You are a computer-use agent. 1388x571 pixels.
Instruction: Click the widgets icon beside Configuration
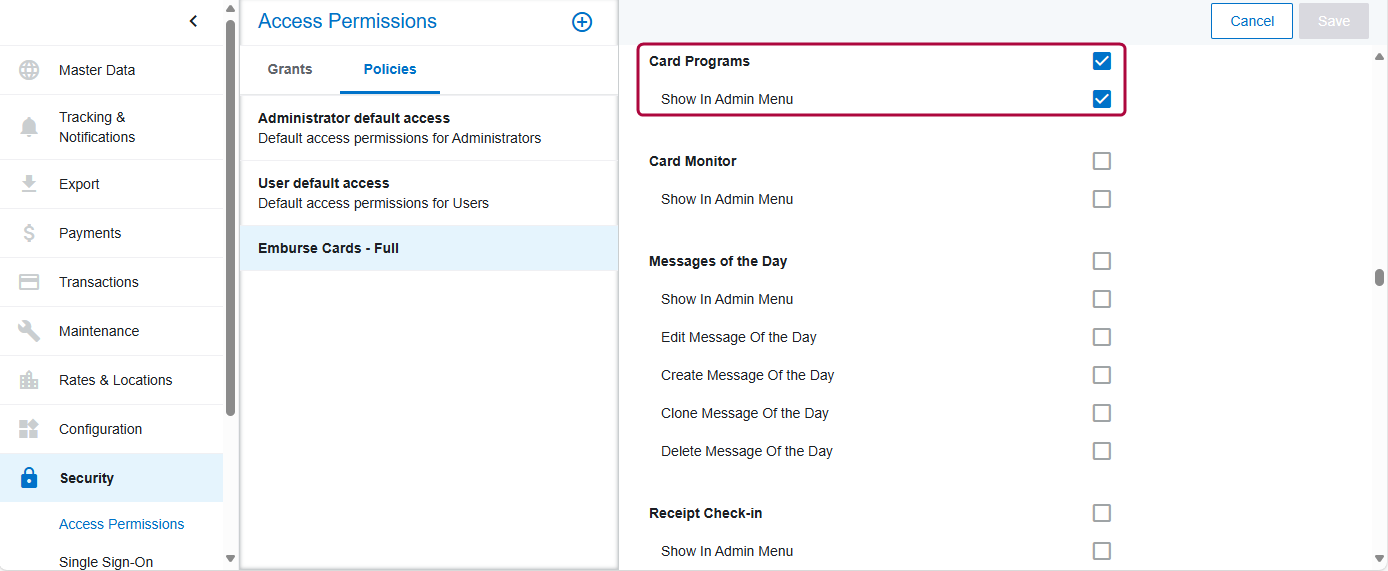[29, 429]
